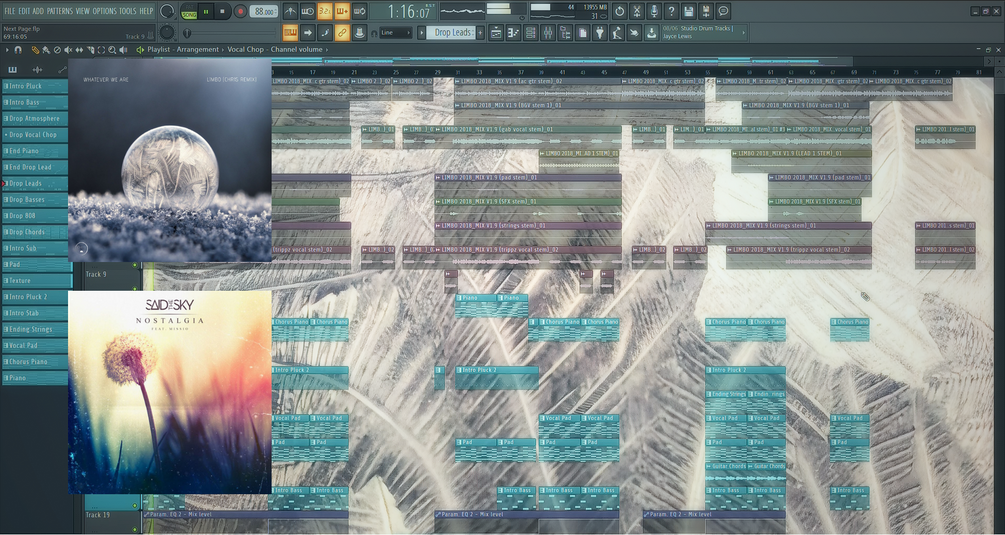Click arrow left of Drop Leads pattern

click(422, 33)
